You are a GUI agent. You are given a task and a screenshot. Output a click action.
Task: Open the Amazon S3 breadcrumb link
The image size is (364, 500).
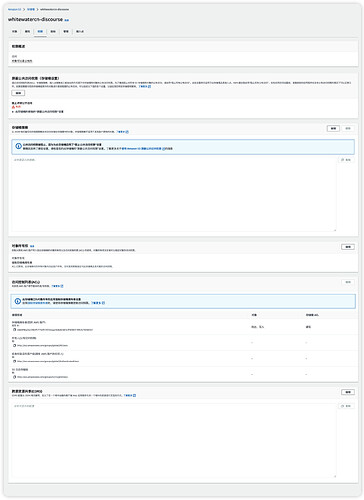(15, 9)
